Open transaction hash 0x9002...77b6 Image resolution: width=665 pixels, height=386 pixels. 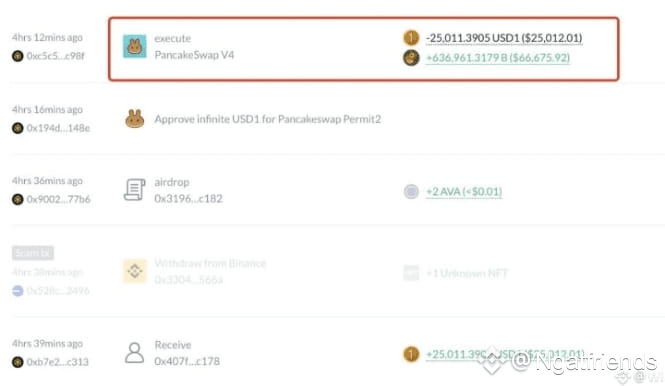[59, 199]
